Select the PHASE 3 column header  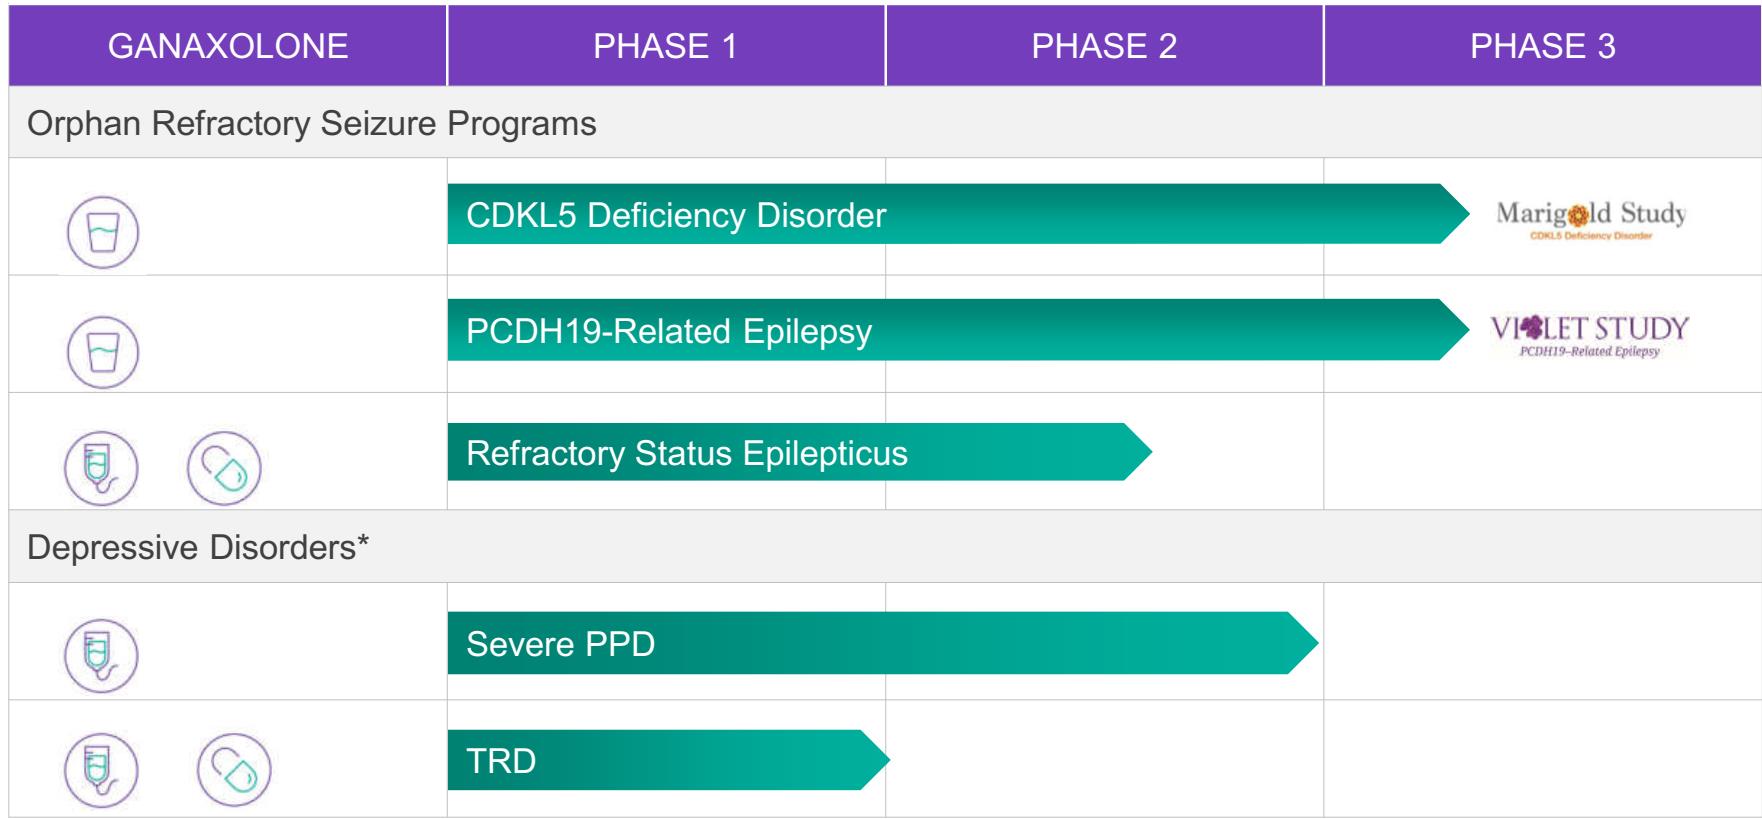1542,46
